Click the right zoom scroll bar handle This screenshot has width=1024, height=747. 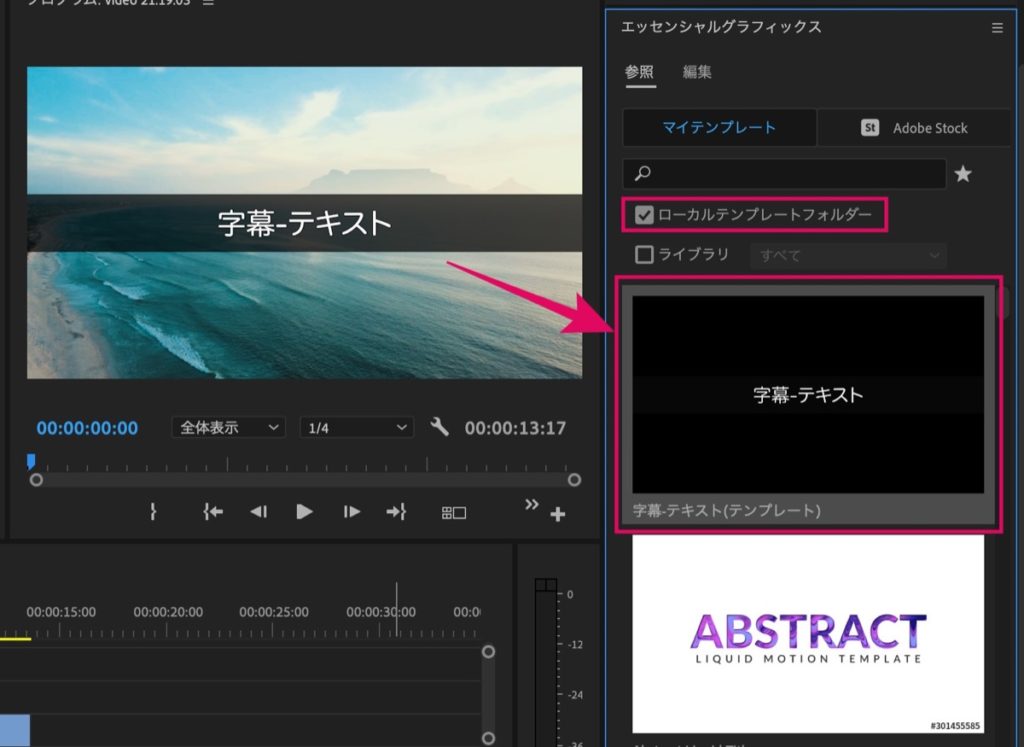pyautogui.click(x=574, y=480)
